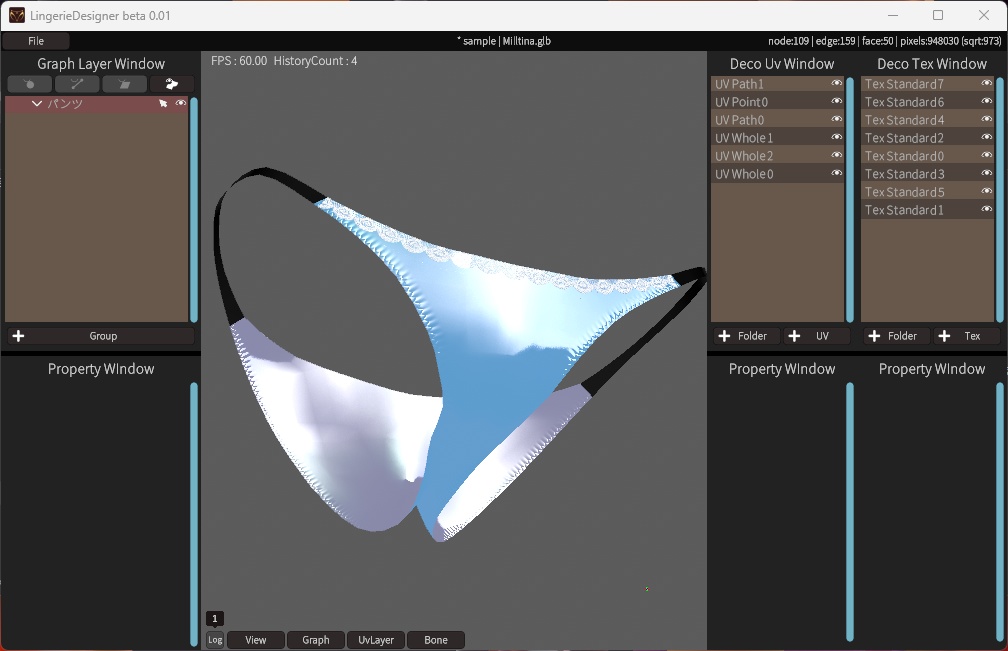This screenshot has width=1008, height=651.
Task: Hide the UV Path1 item
Action: pyautogui.click(x=836, y=84)
